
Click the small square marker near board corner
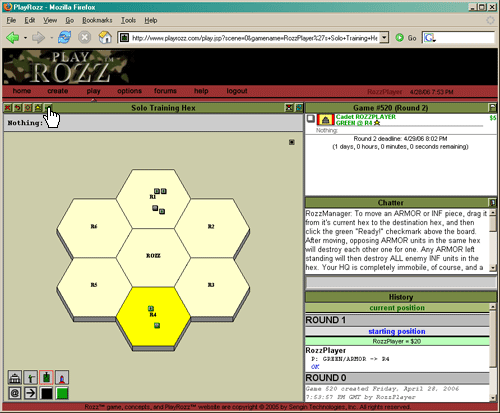(x=292, y=142)
